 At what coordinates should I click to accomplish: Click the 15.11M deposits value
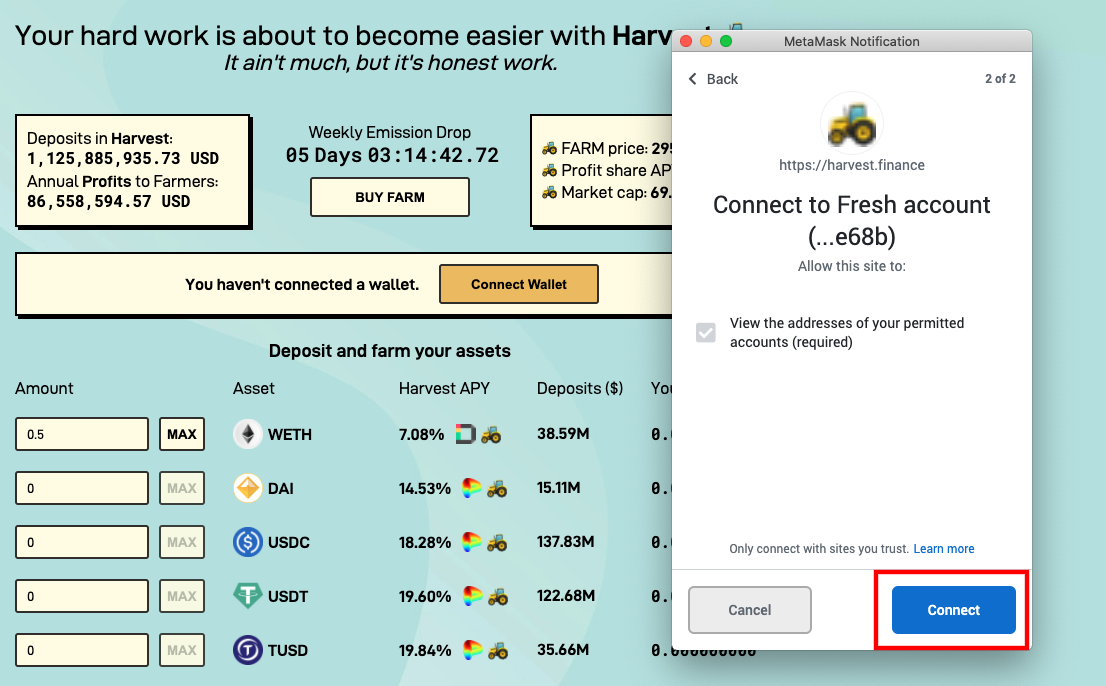(559, 487)
